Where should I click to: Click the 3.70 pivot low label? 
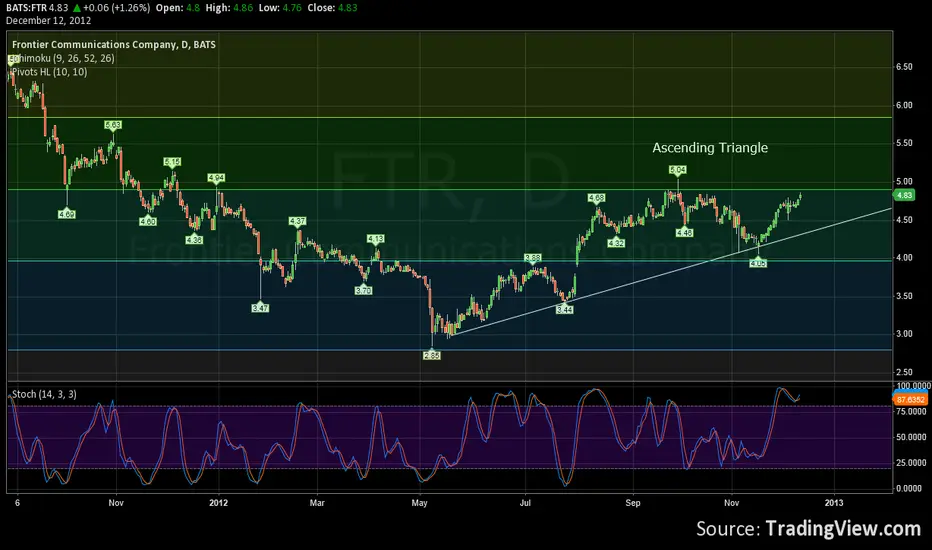pyautogui.click(x=363, y=290)
